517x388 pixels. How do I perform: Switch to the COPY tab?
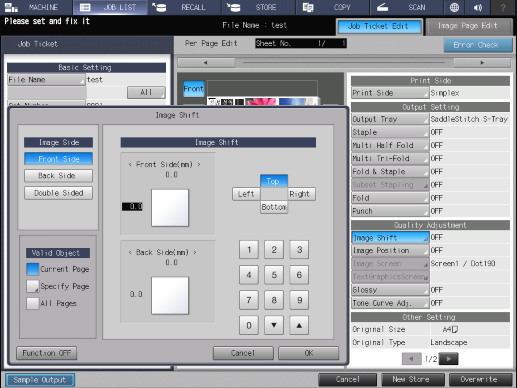pos(333,7)
